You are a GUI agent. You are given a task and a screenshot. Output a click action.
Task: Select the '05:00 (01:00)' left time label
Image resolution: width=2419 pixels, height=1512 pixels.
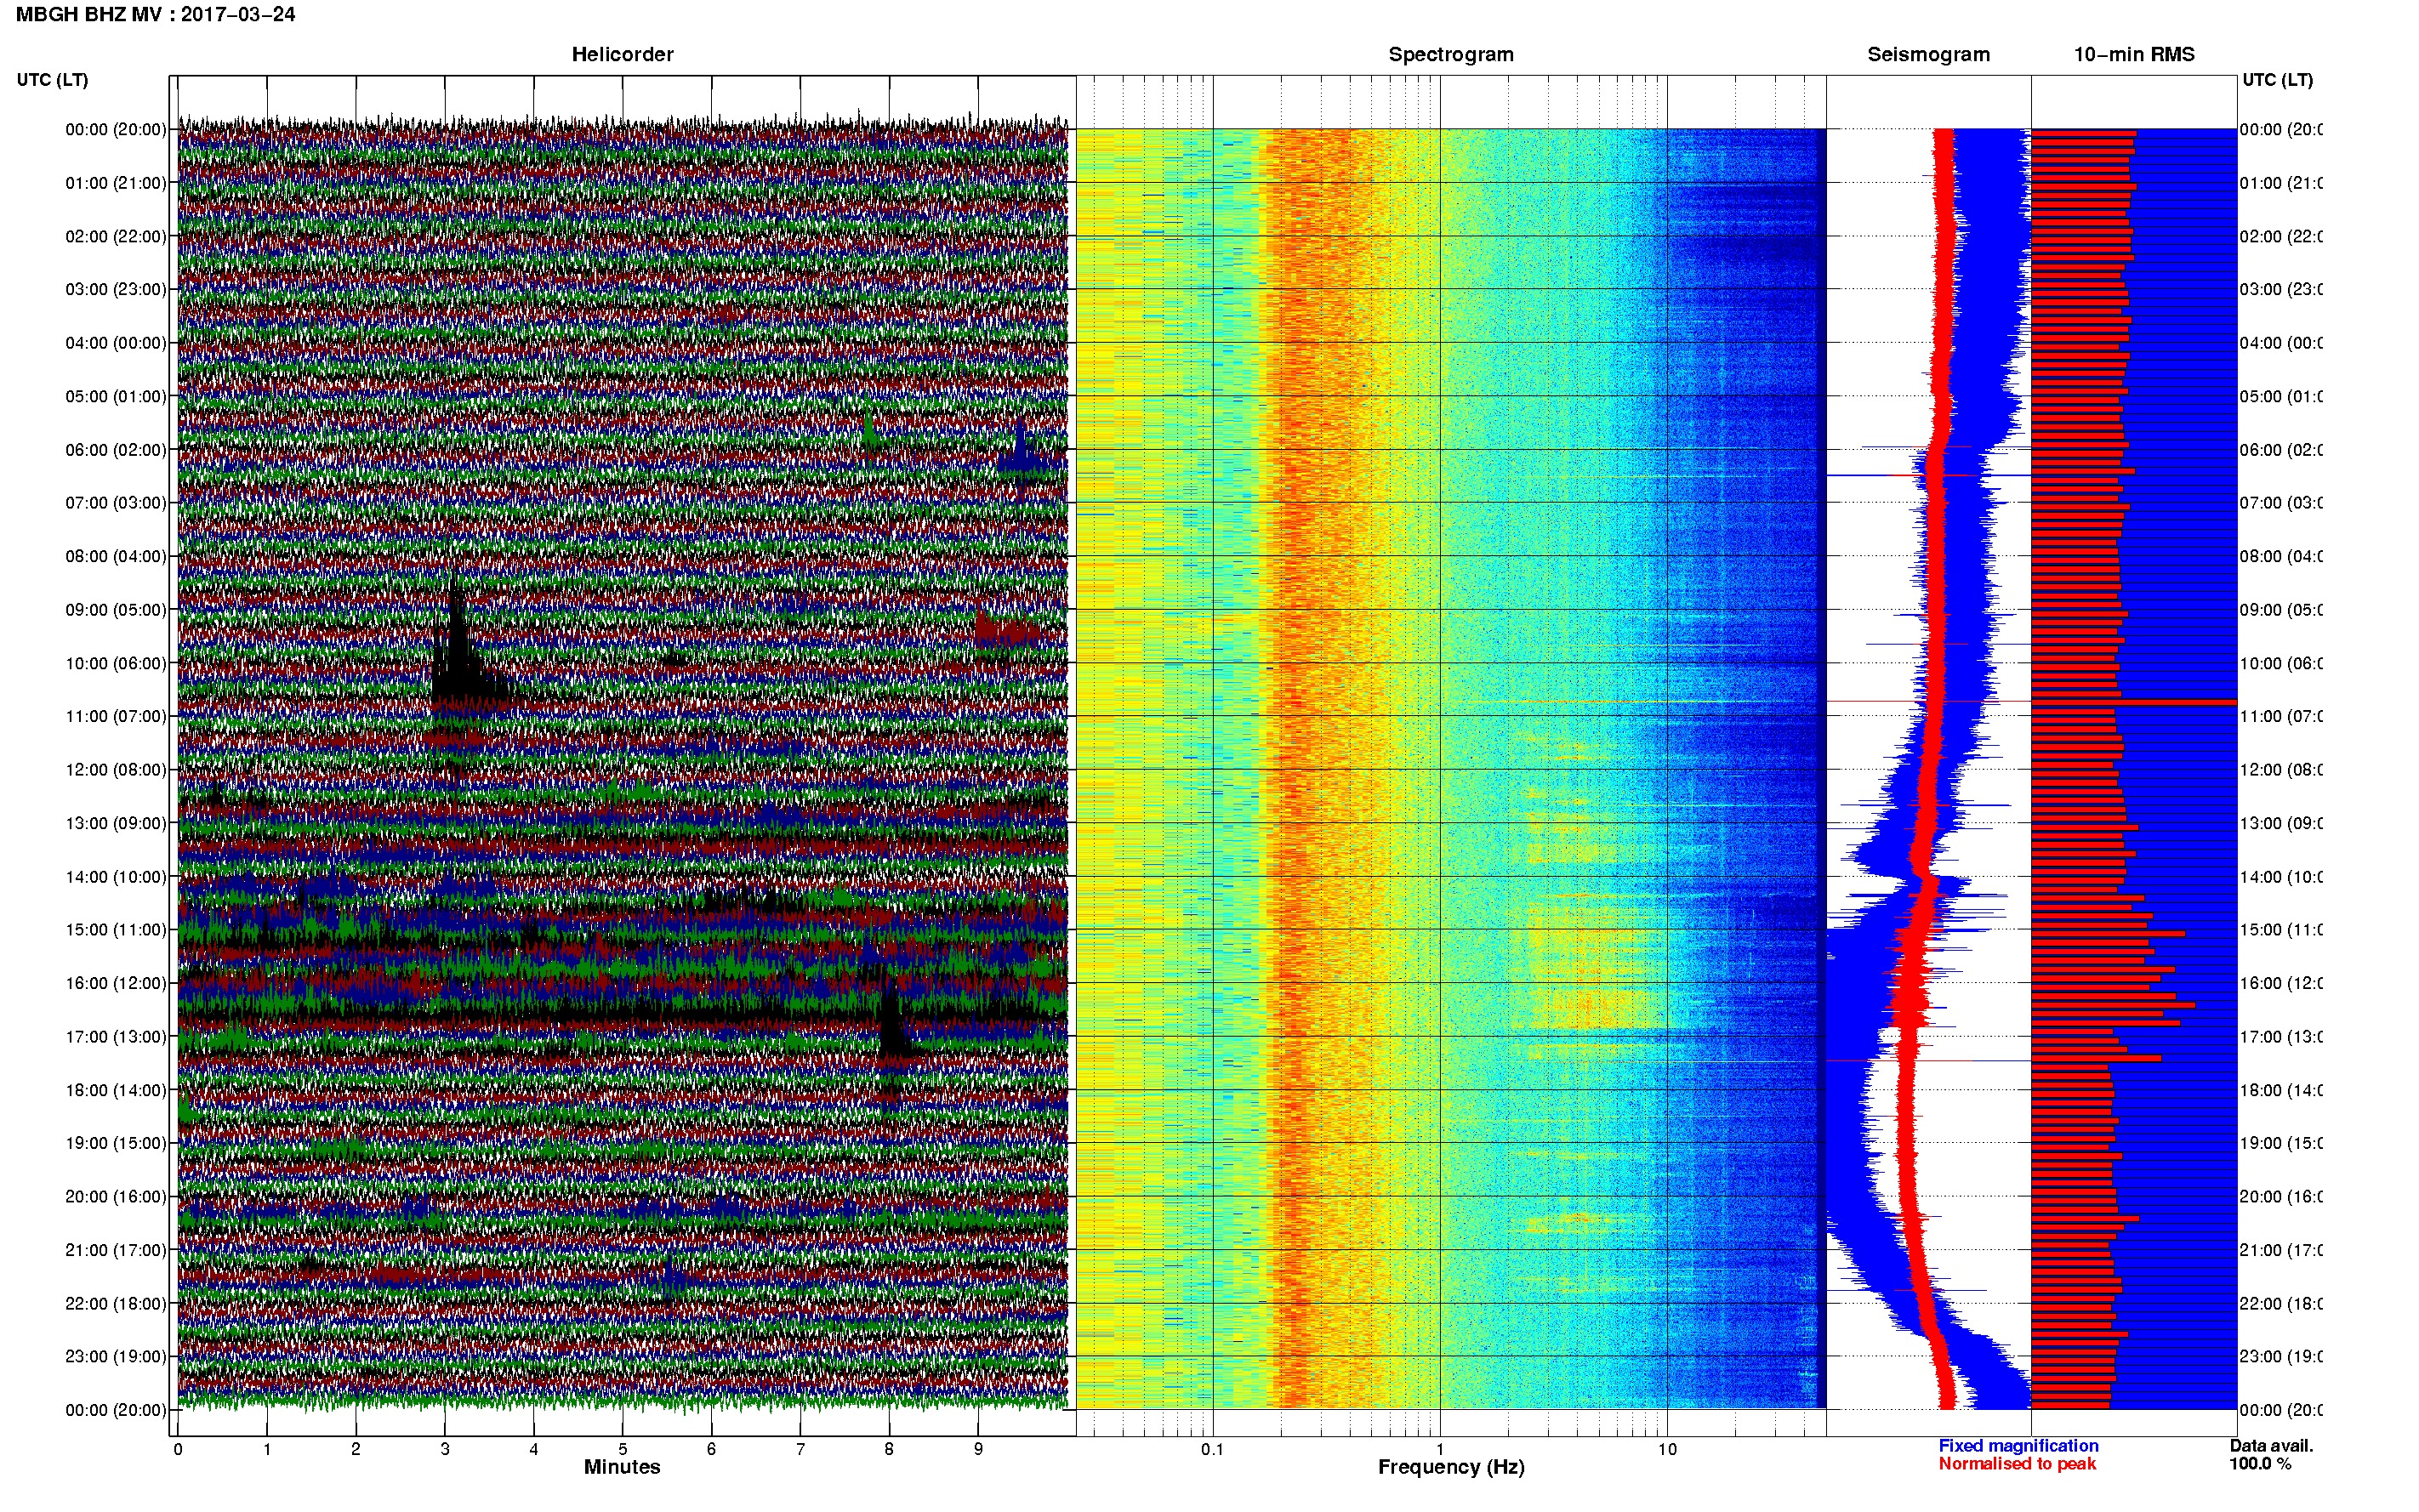115,396
